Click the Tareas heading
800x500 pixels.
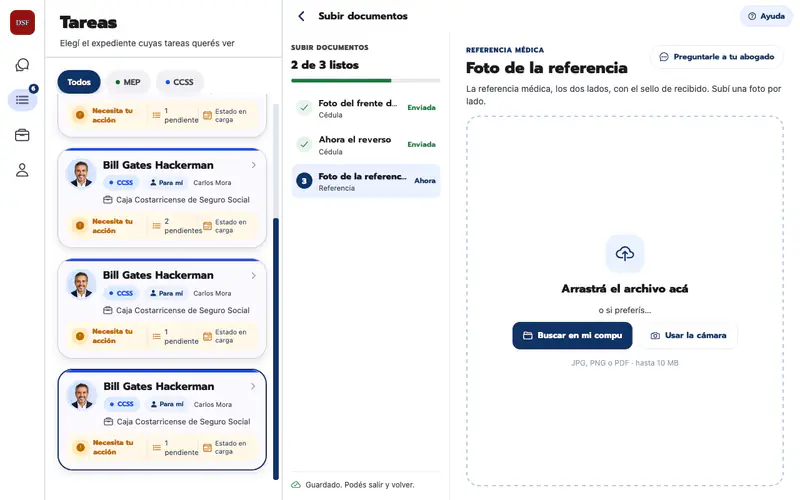pyautogui.click(x=88, y=22)
